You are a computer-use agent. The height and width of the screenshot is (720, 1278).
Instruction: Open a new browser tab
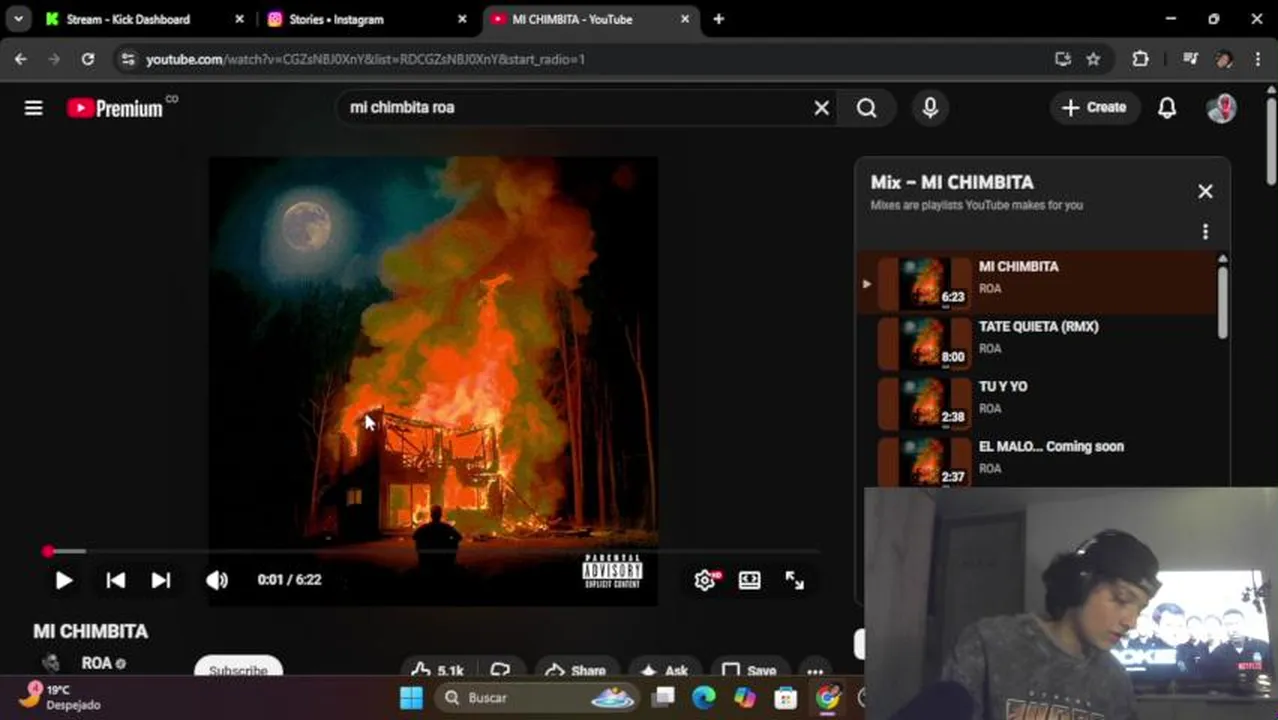coord(718,19)
